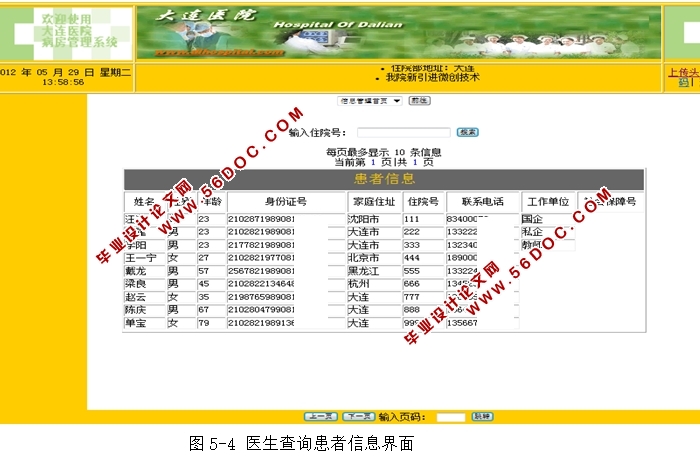
Task: Click the 上传头像 link at top right
Action: [683, 72]
